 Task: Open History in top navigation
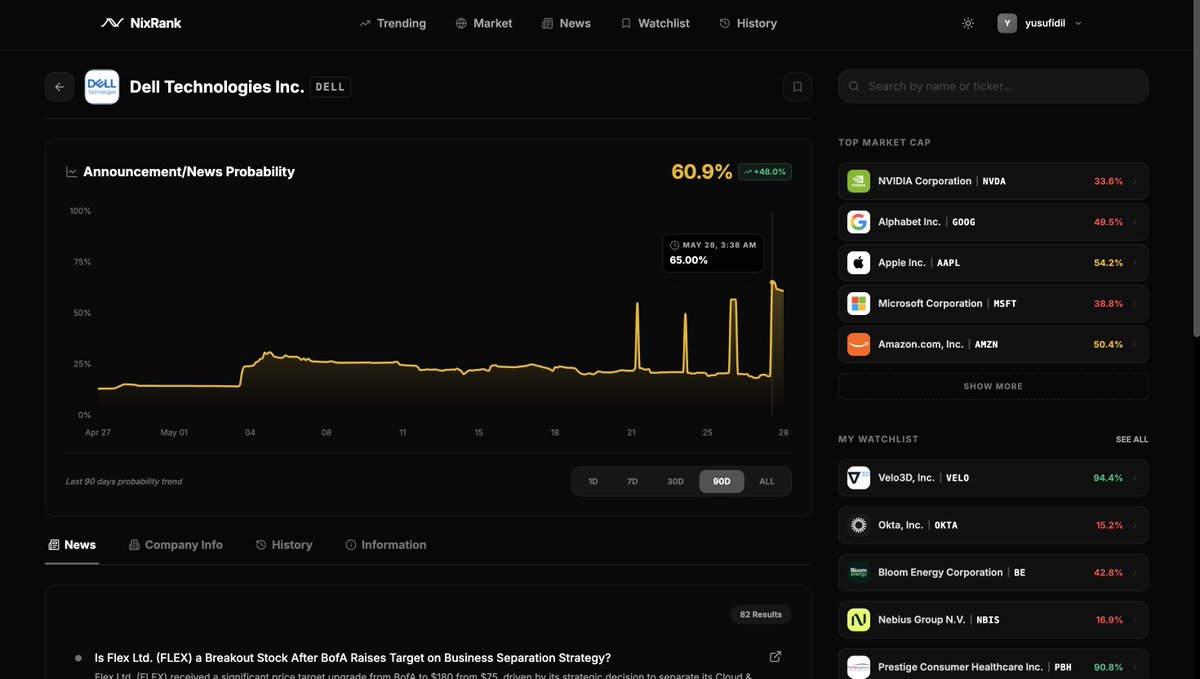[x=748, y=23]
